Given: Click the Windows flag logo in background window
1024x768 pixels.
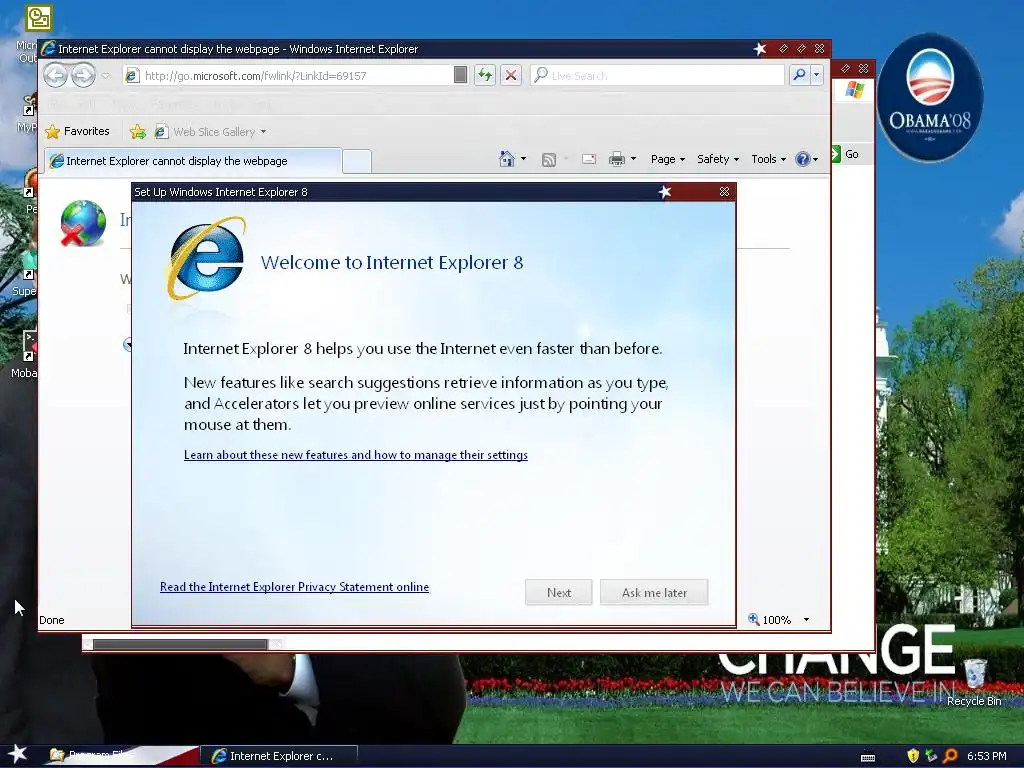Looking at the screenshot, I should [x=854, y=90].
